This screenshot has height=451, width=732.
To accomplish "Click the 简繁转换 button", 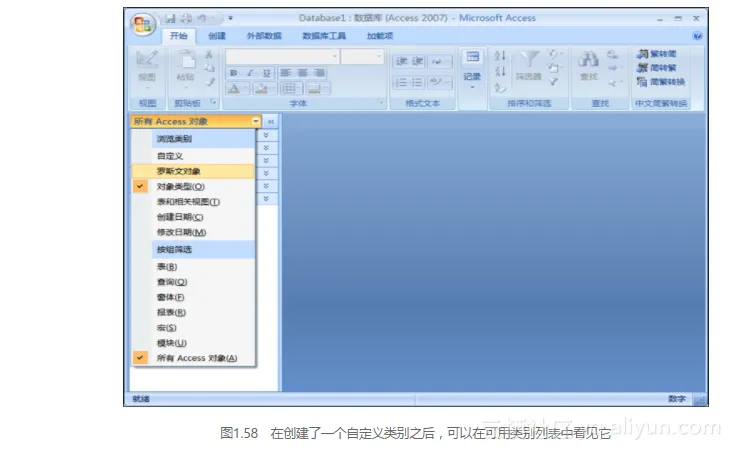I will point(661,82).
